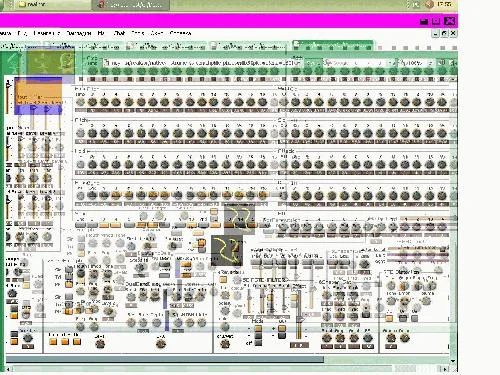Expand the address bar dropdown arrow
Image resolution: width=500 pixels, height=375 pixels.
point(298,62)
